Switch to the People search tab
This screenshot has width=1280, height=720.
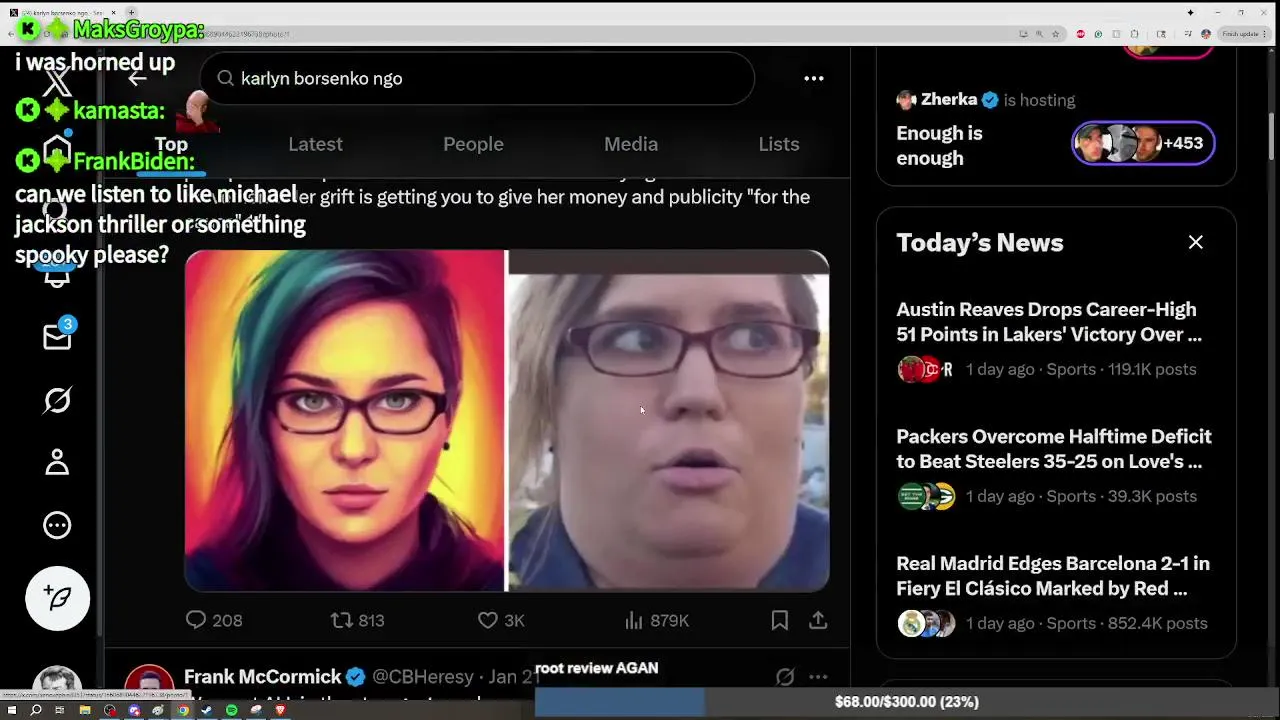473,144
